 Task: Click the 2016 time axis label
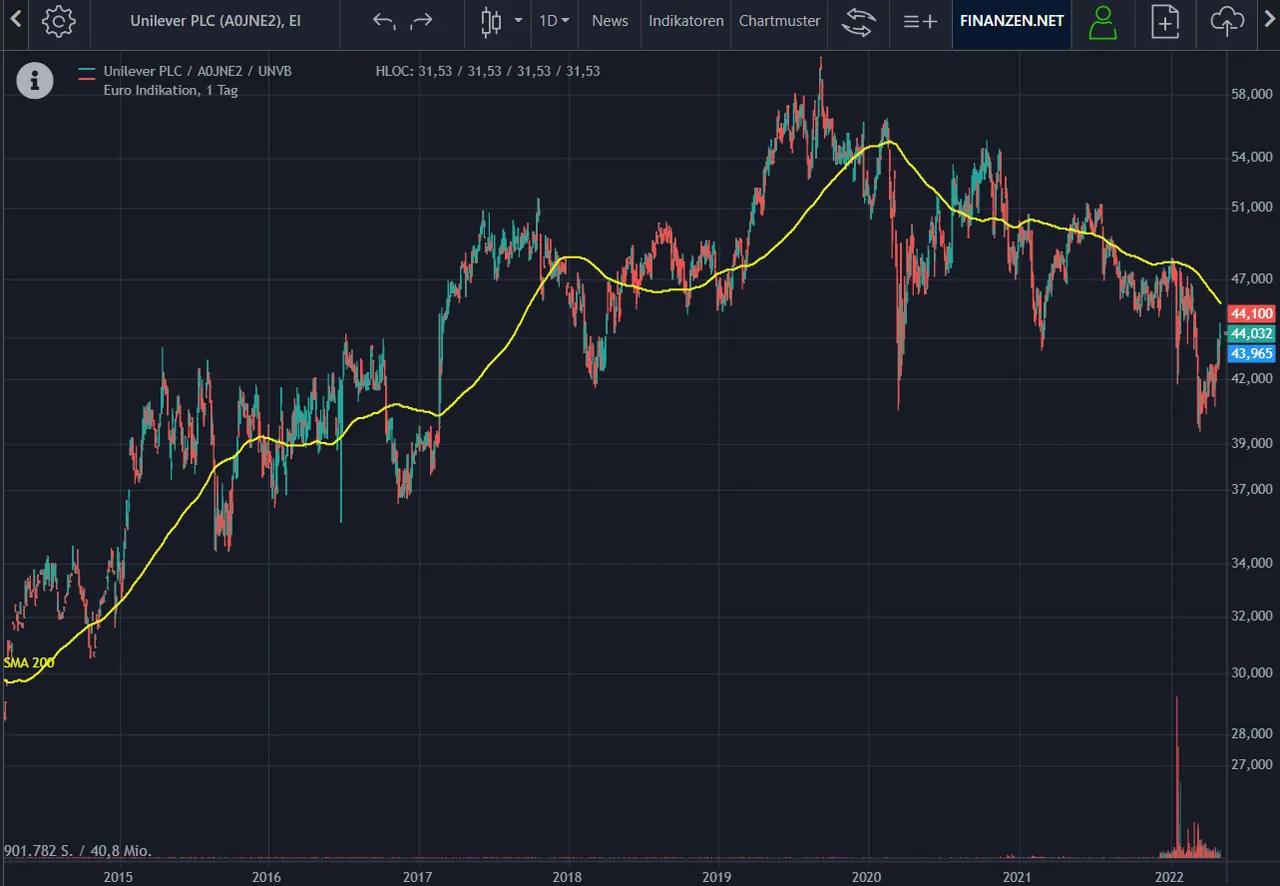click(267, 877)
